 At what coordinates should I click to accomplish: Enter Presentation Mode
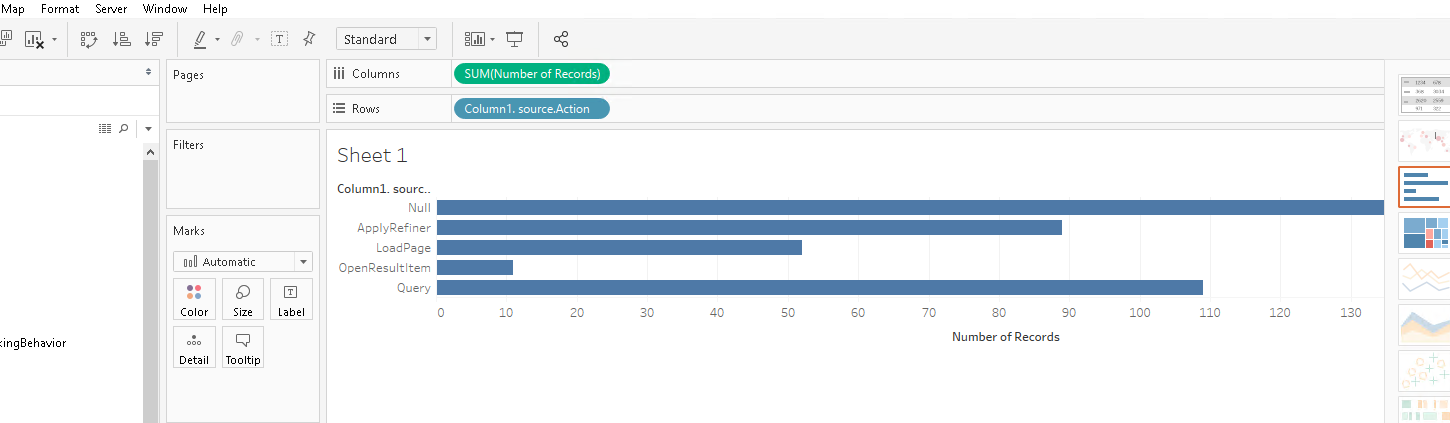[515, 39]
